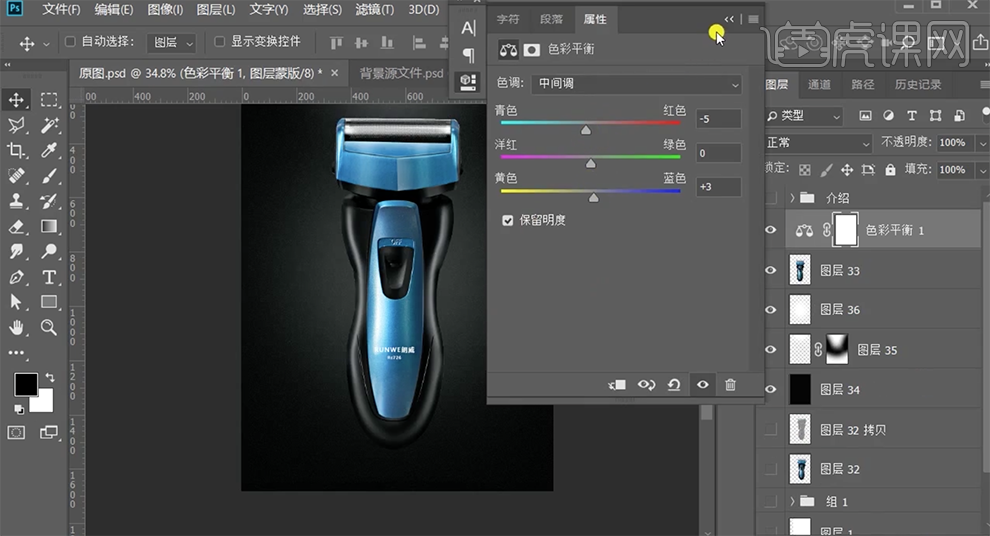This screenshot has height=536, width=990.
Task: Select the Eyedropper tool
Action: (49, 150)
